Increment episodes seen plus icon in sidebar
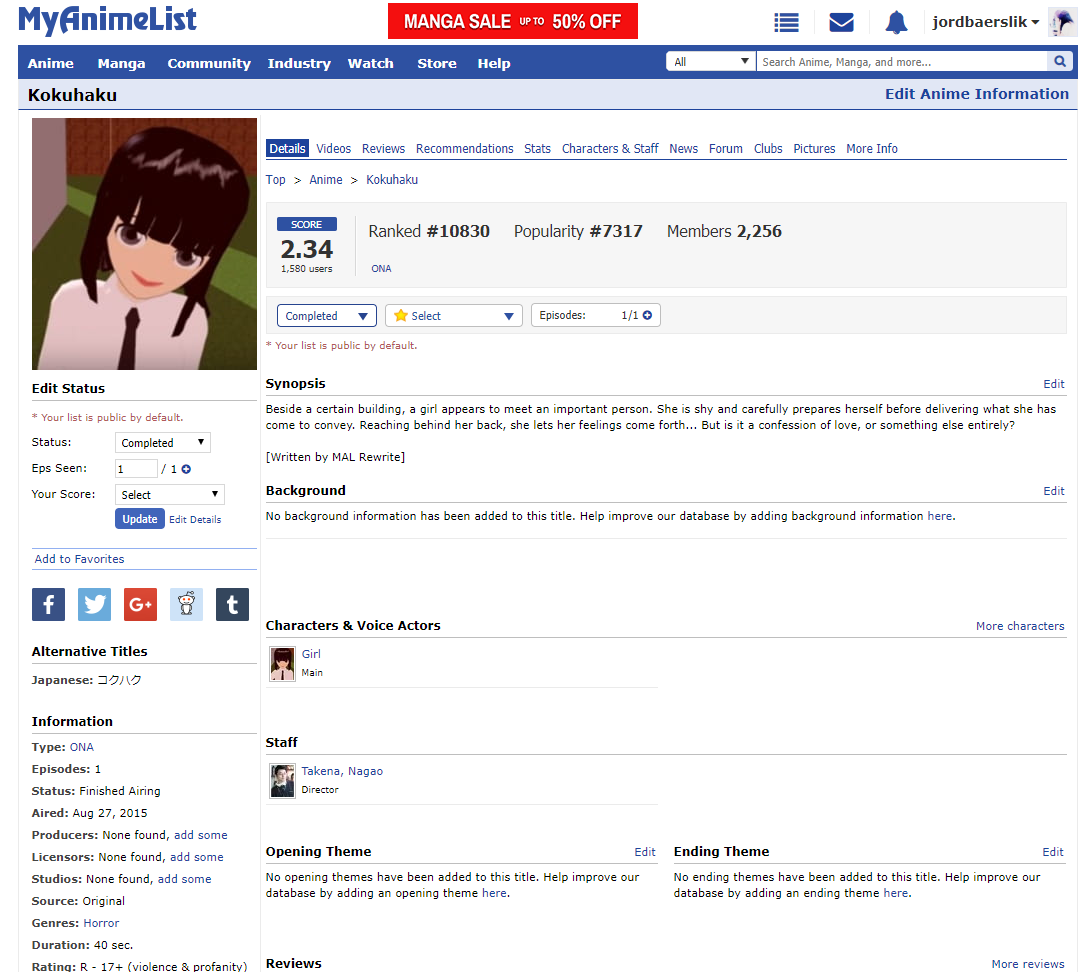The image size is (1085, 972). [186, 469]
